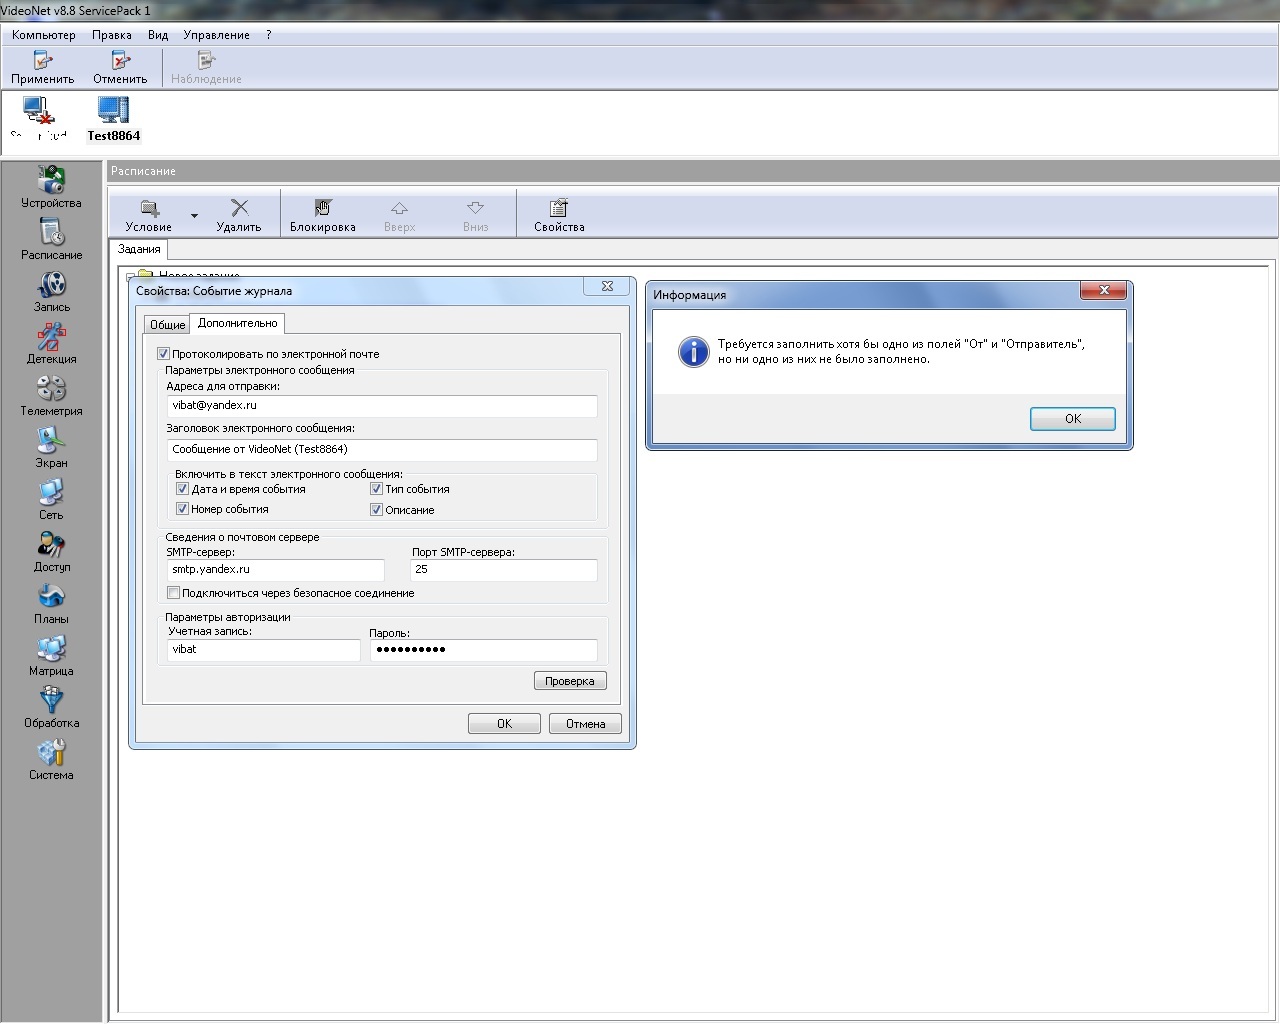
Task: Click the Применить toolbar icon
Action: pyautogui.click(x=43, y=67)
